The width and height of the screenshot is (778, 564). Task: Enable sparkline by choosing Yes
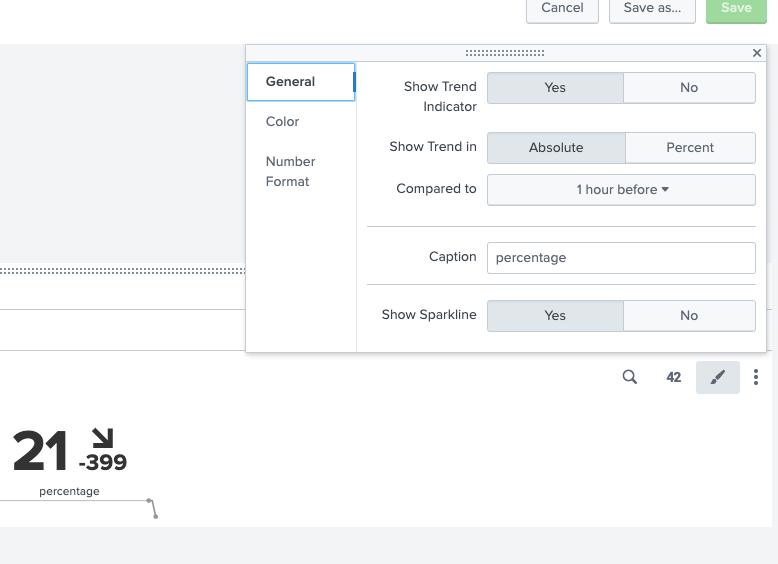click(x=555, y=315)
